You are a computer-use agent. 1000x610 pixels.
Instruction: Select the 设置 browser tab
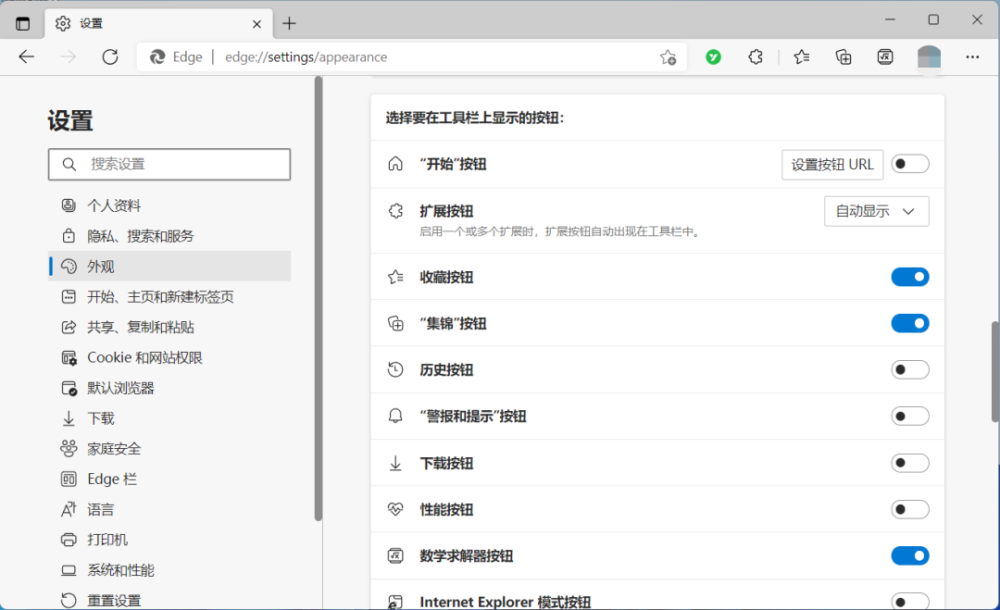[x=158, y=24]
